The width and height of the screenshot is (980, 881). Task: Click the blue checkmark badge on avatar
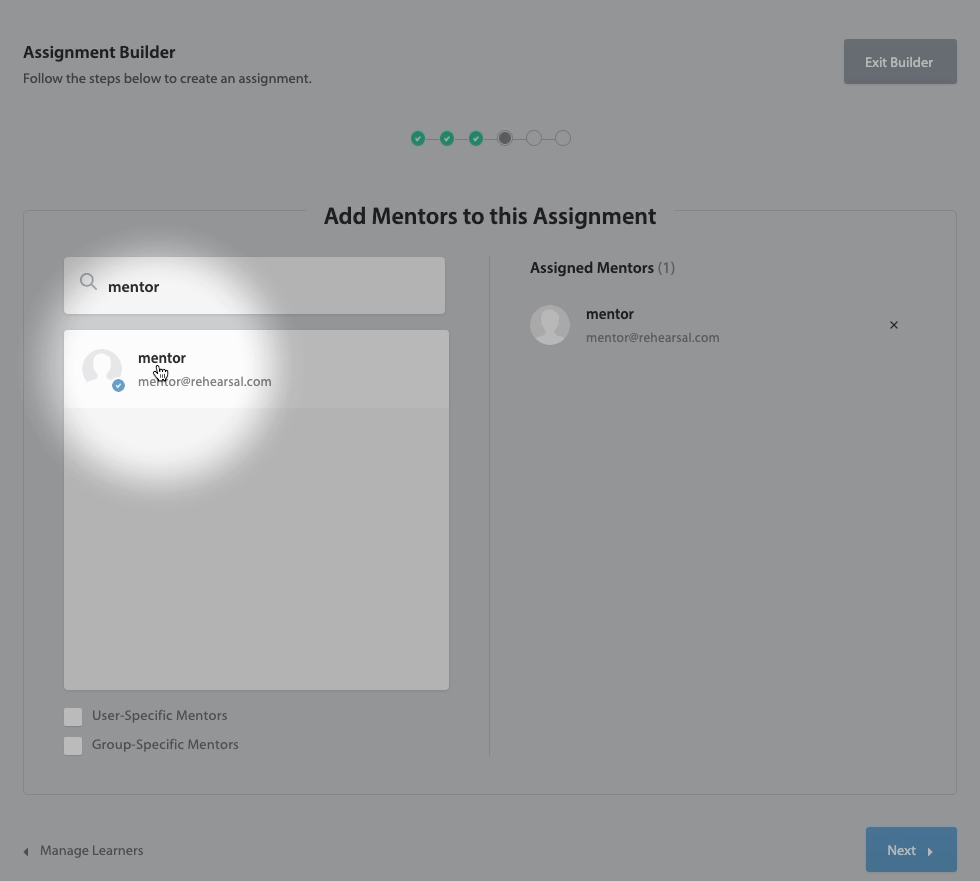[x=118, y=385]
